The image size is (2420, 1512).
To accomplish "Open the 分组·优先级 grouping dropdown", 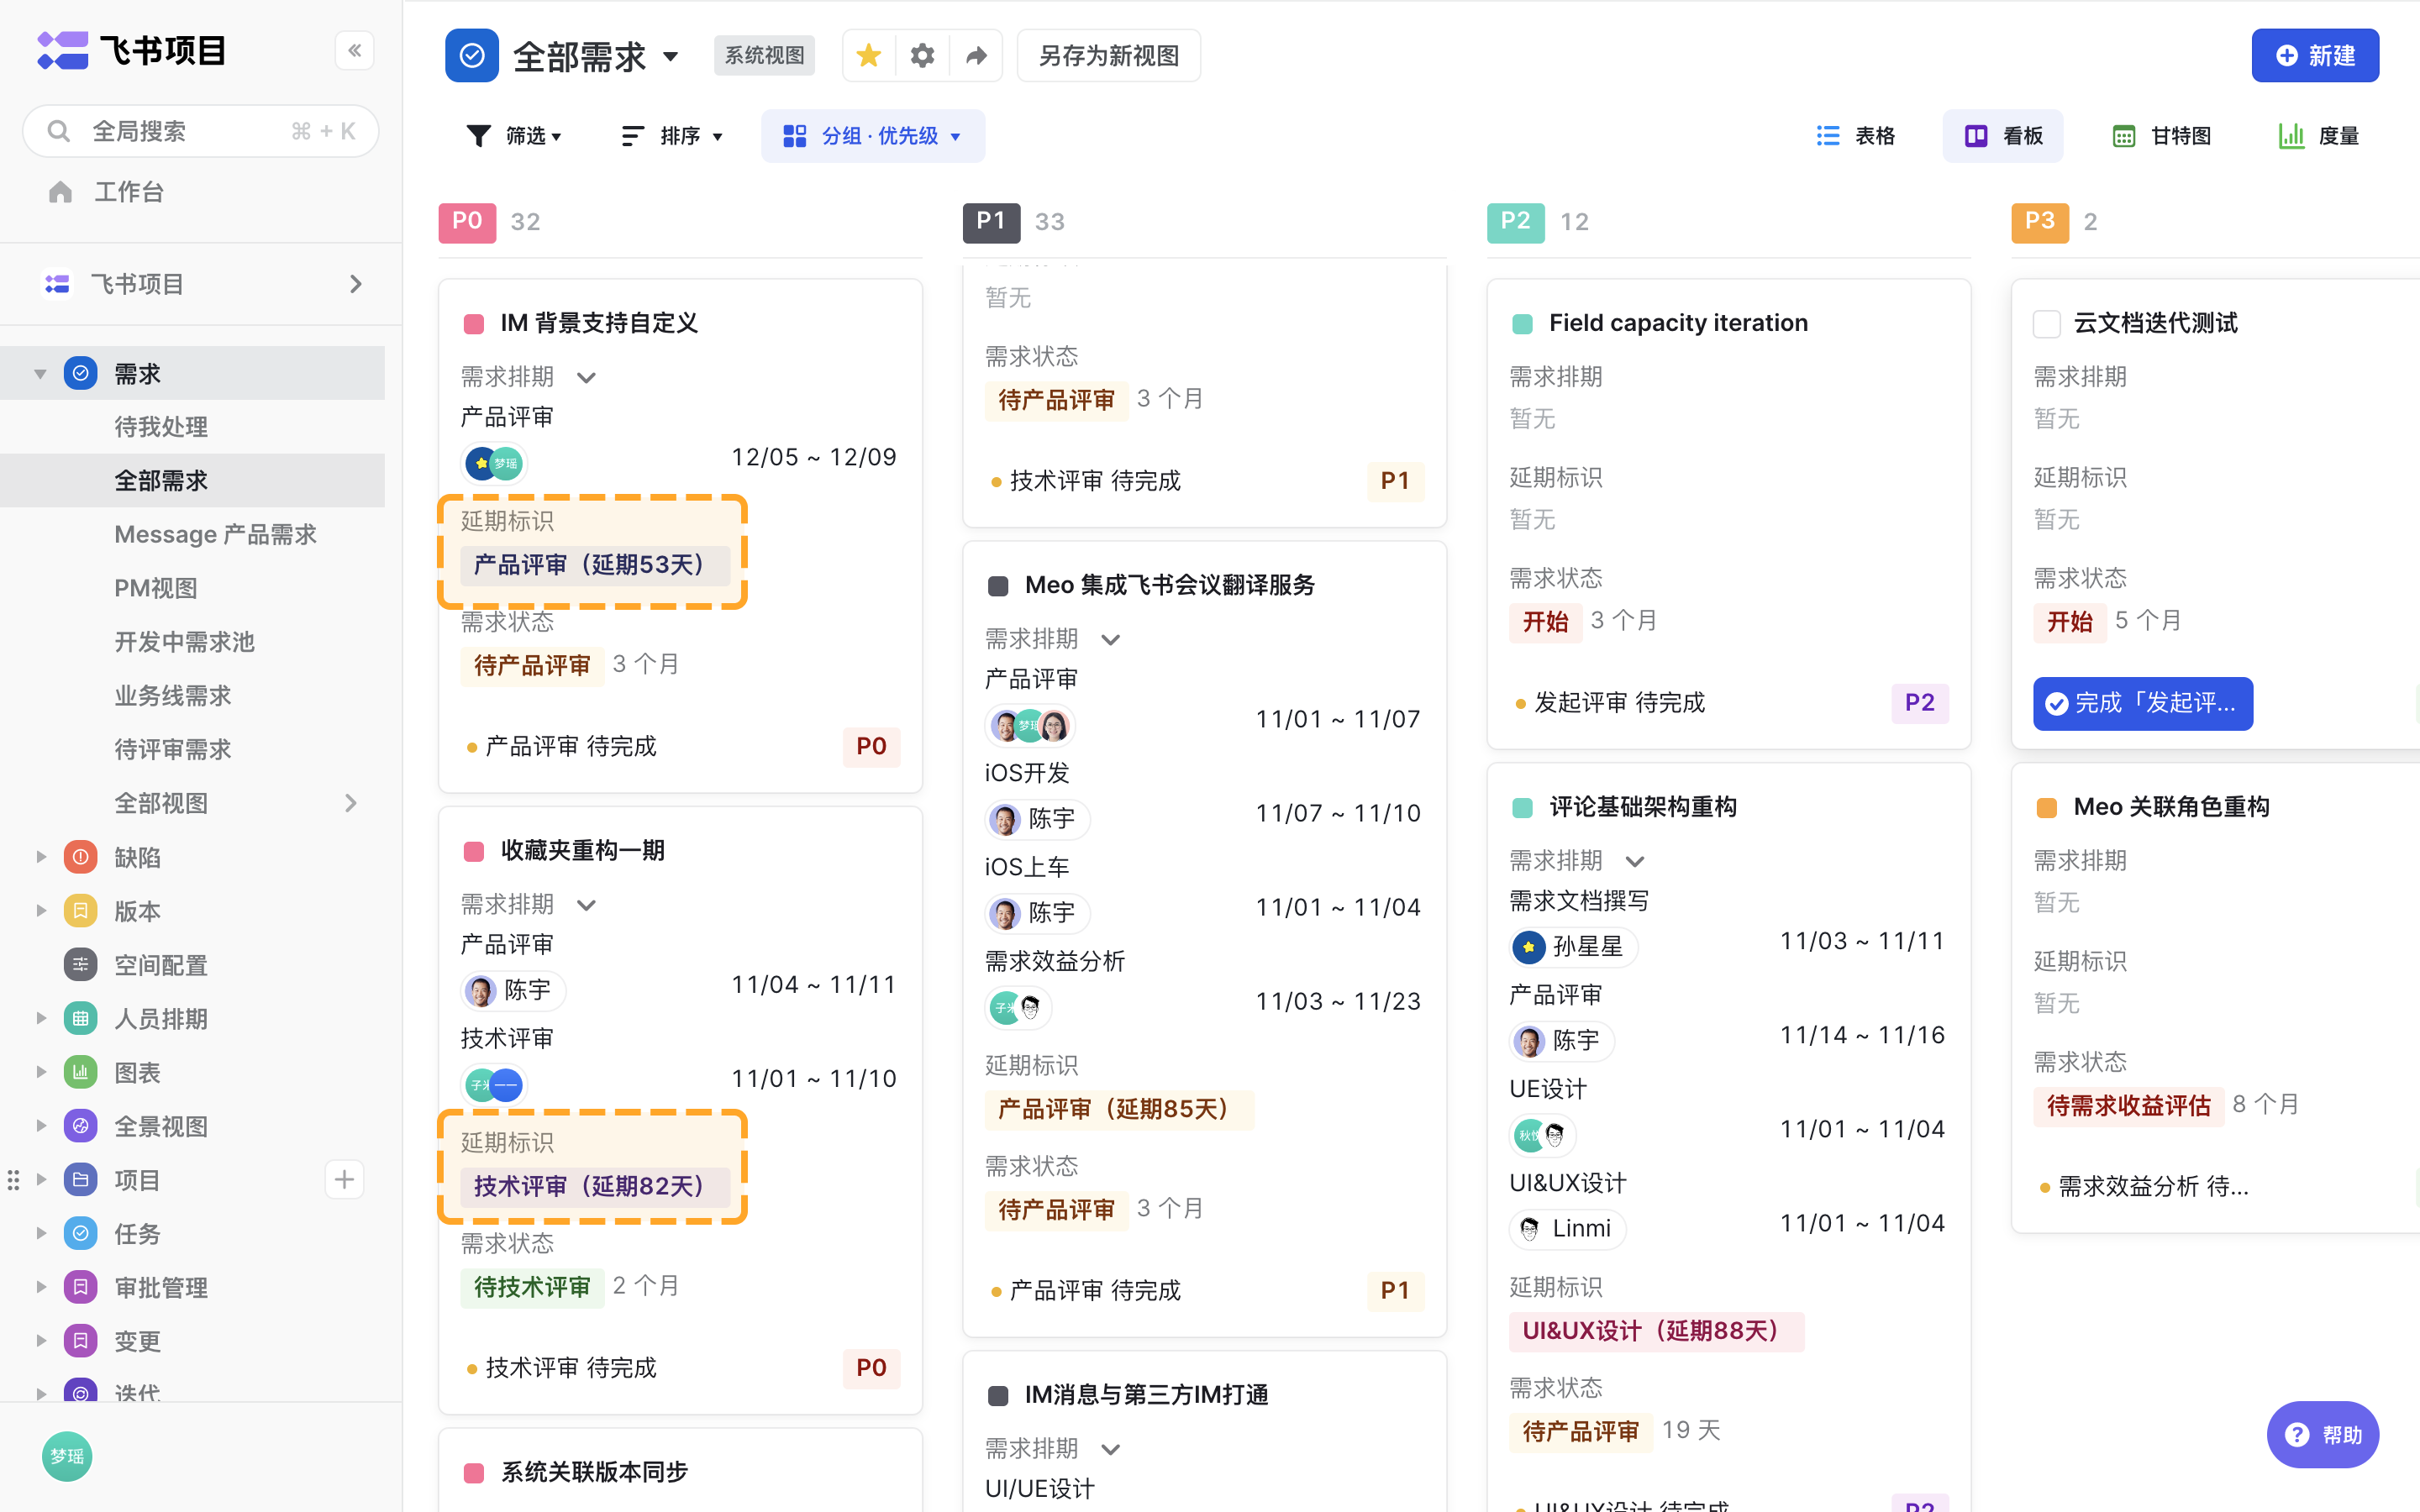I will click(x=873, y=136).
